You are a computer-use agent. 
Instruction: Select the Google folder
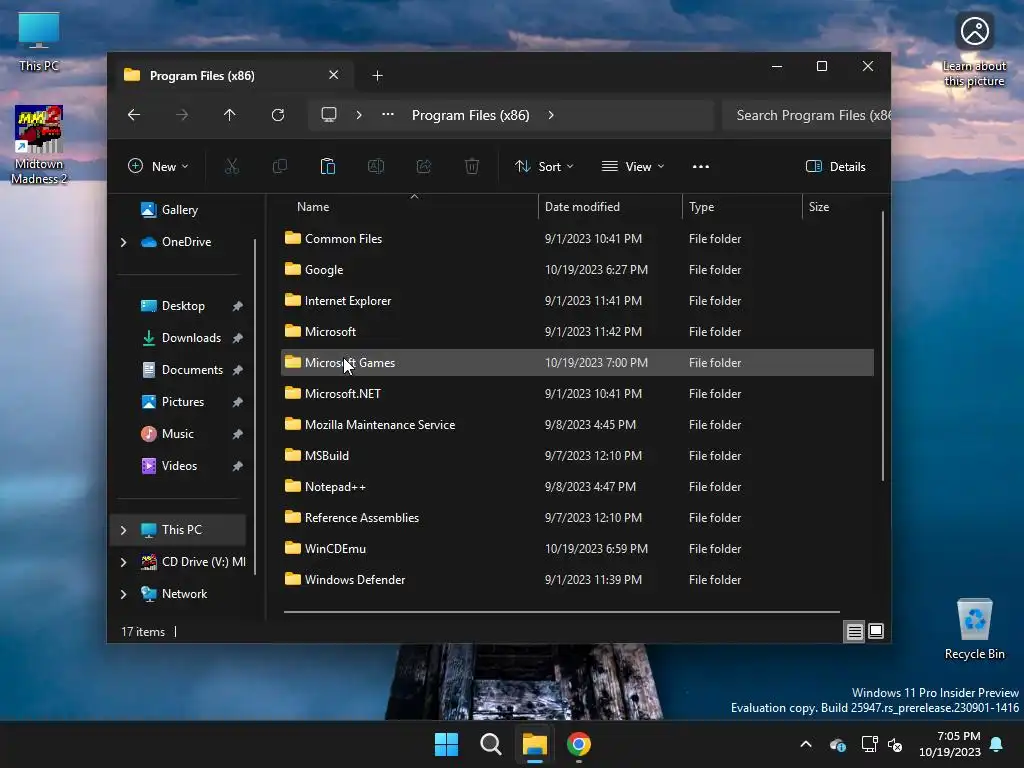(577, 270)
